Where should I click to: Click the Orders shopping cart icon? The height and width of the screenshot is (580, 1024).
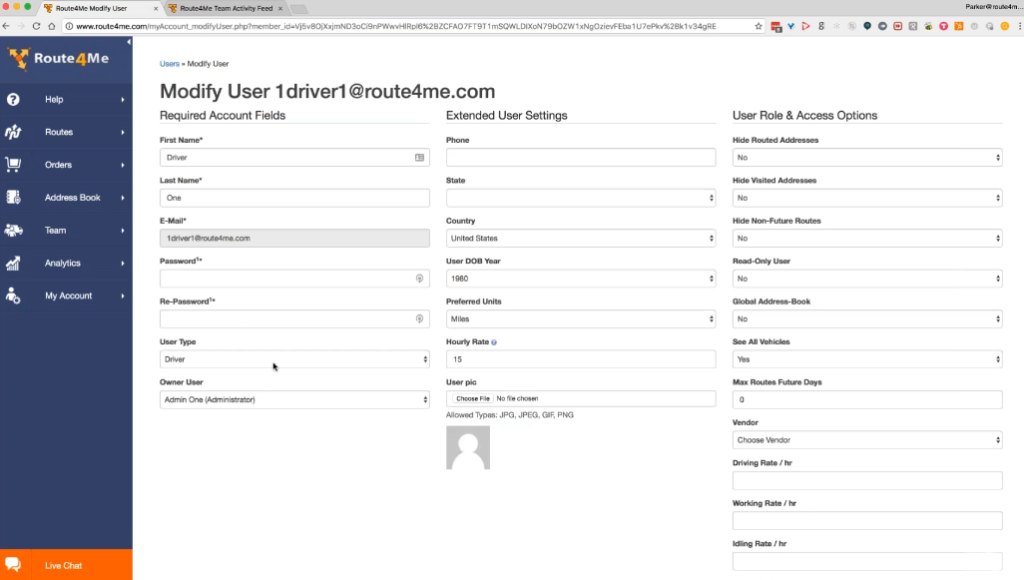(14, 165)
